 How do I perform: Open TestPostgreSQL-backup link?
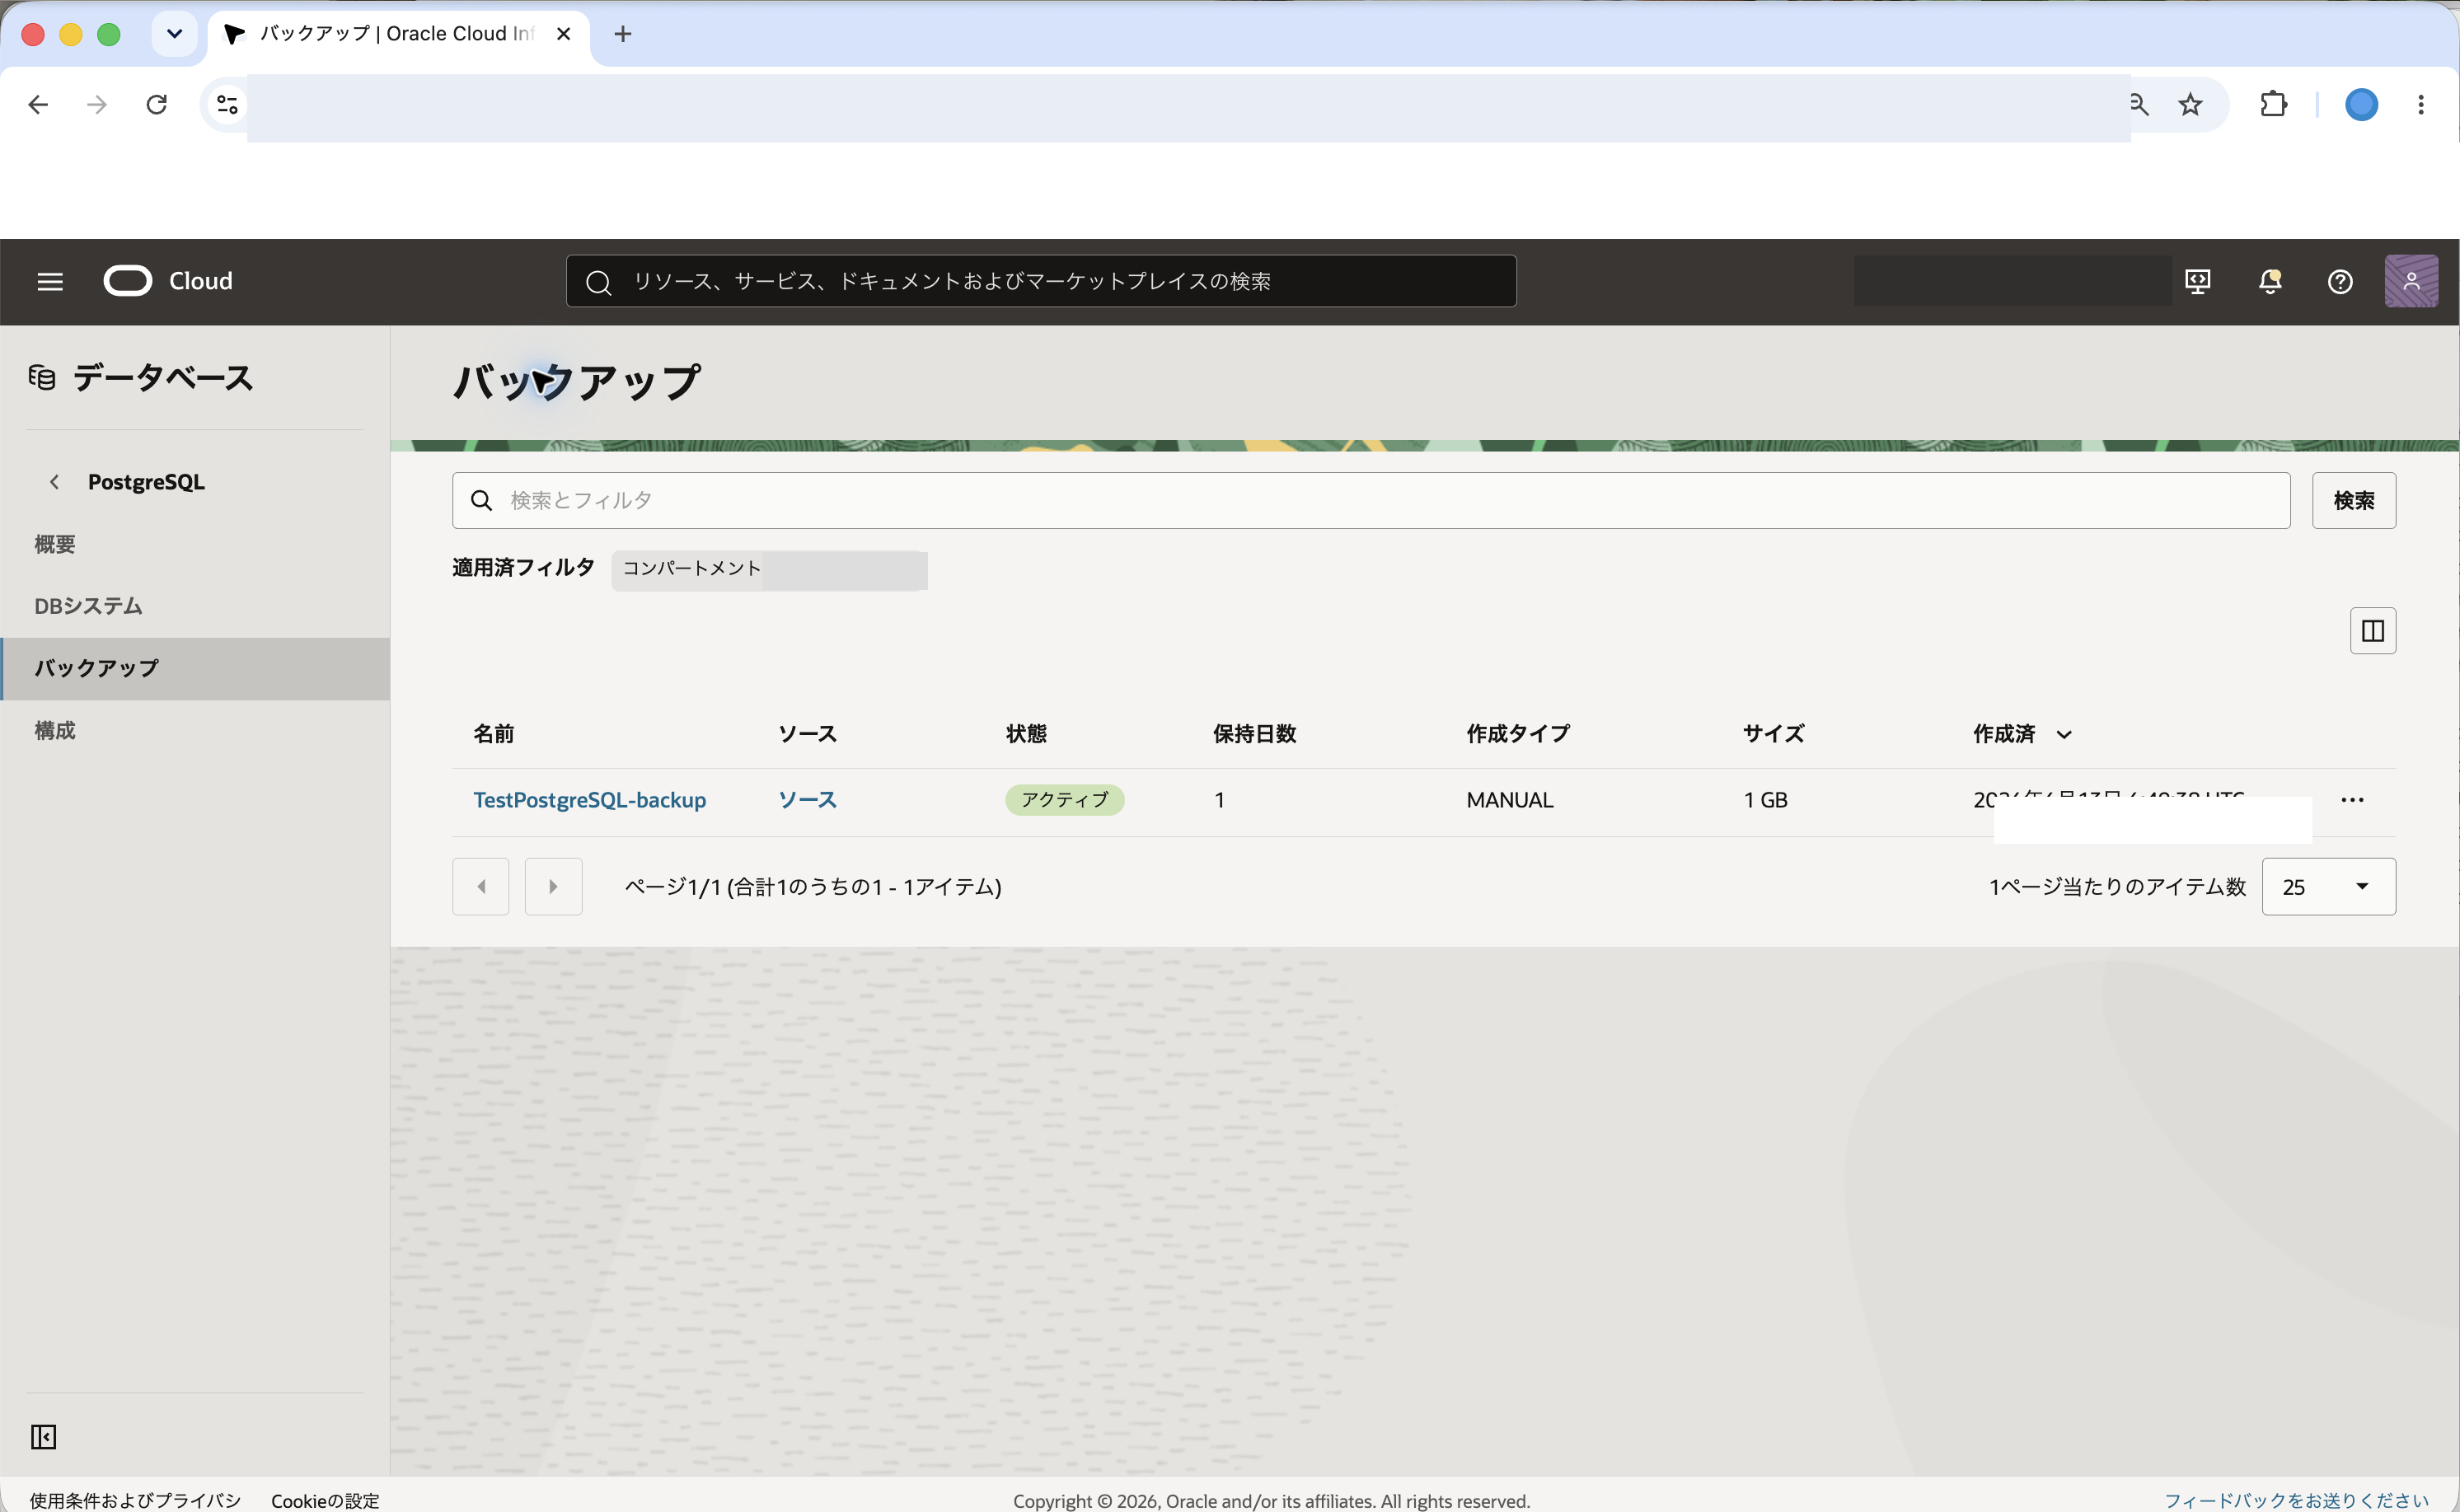[x=589, y=800]
